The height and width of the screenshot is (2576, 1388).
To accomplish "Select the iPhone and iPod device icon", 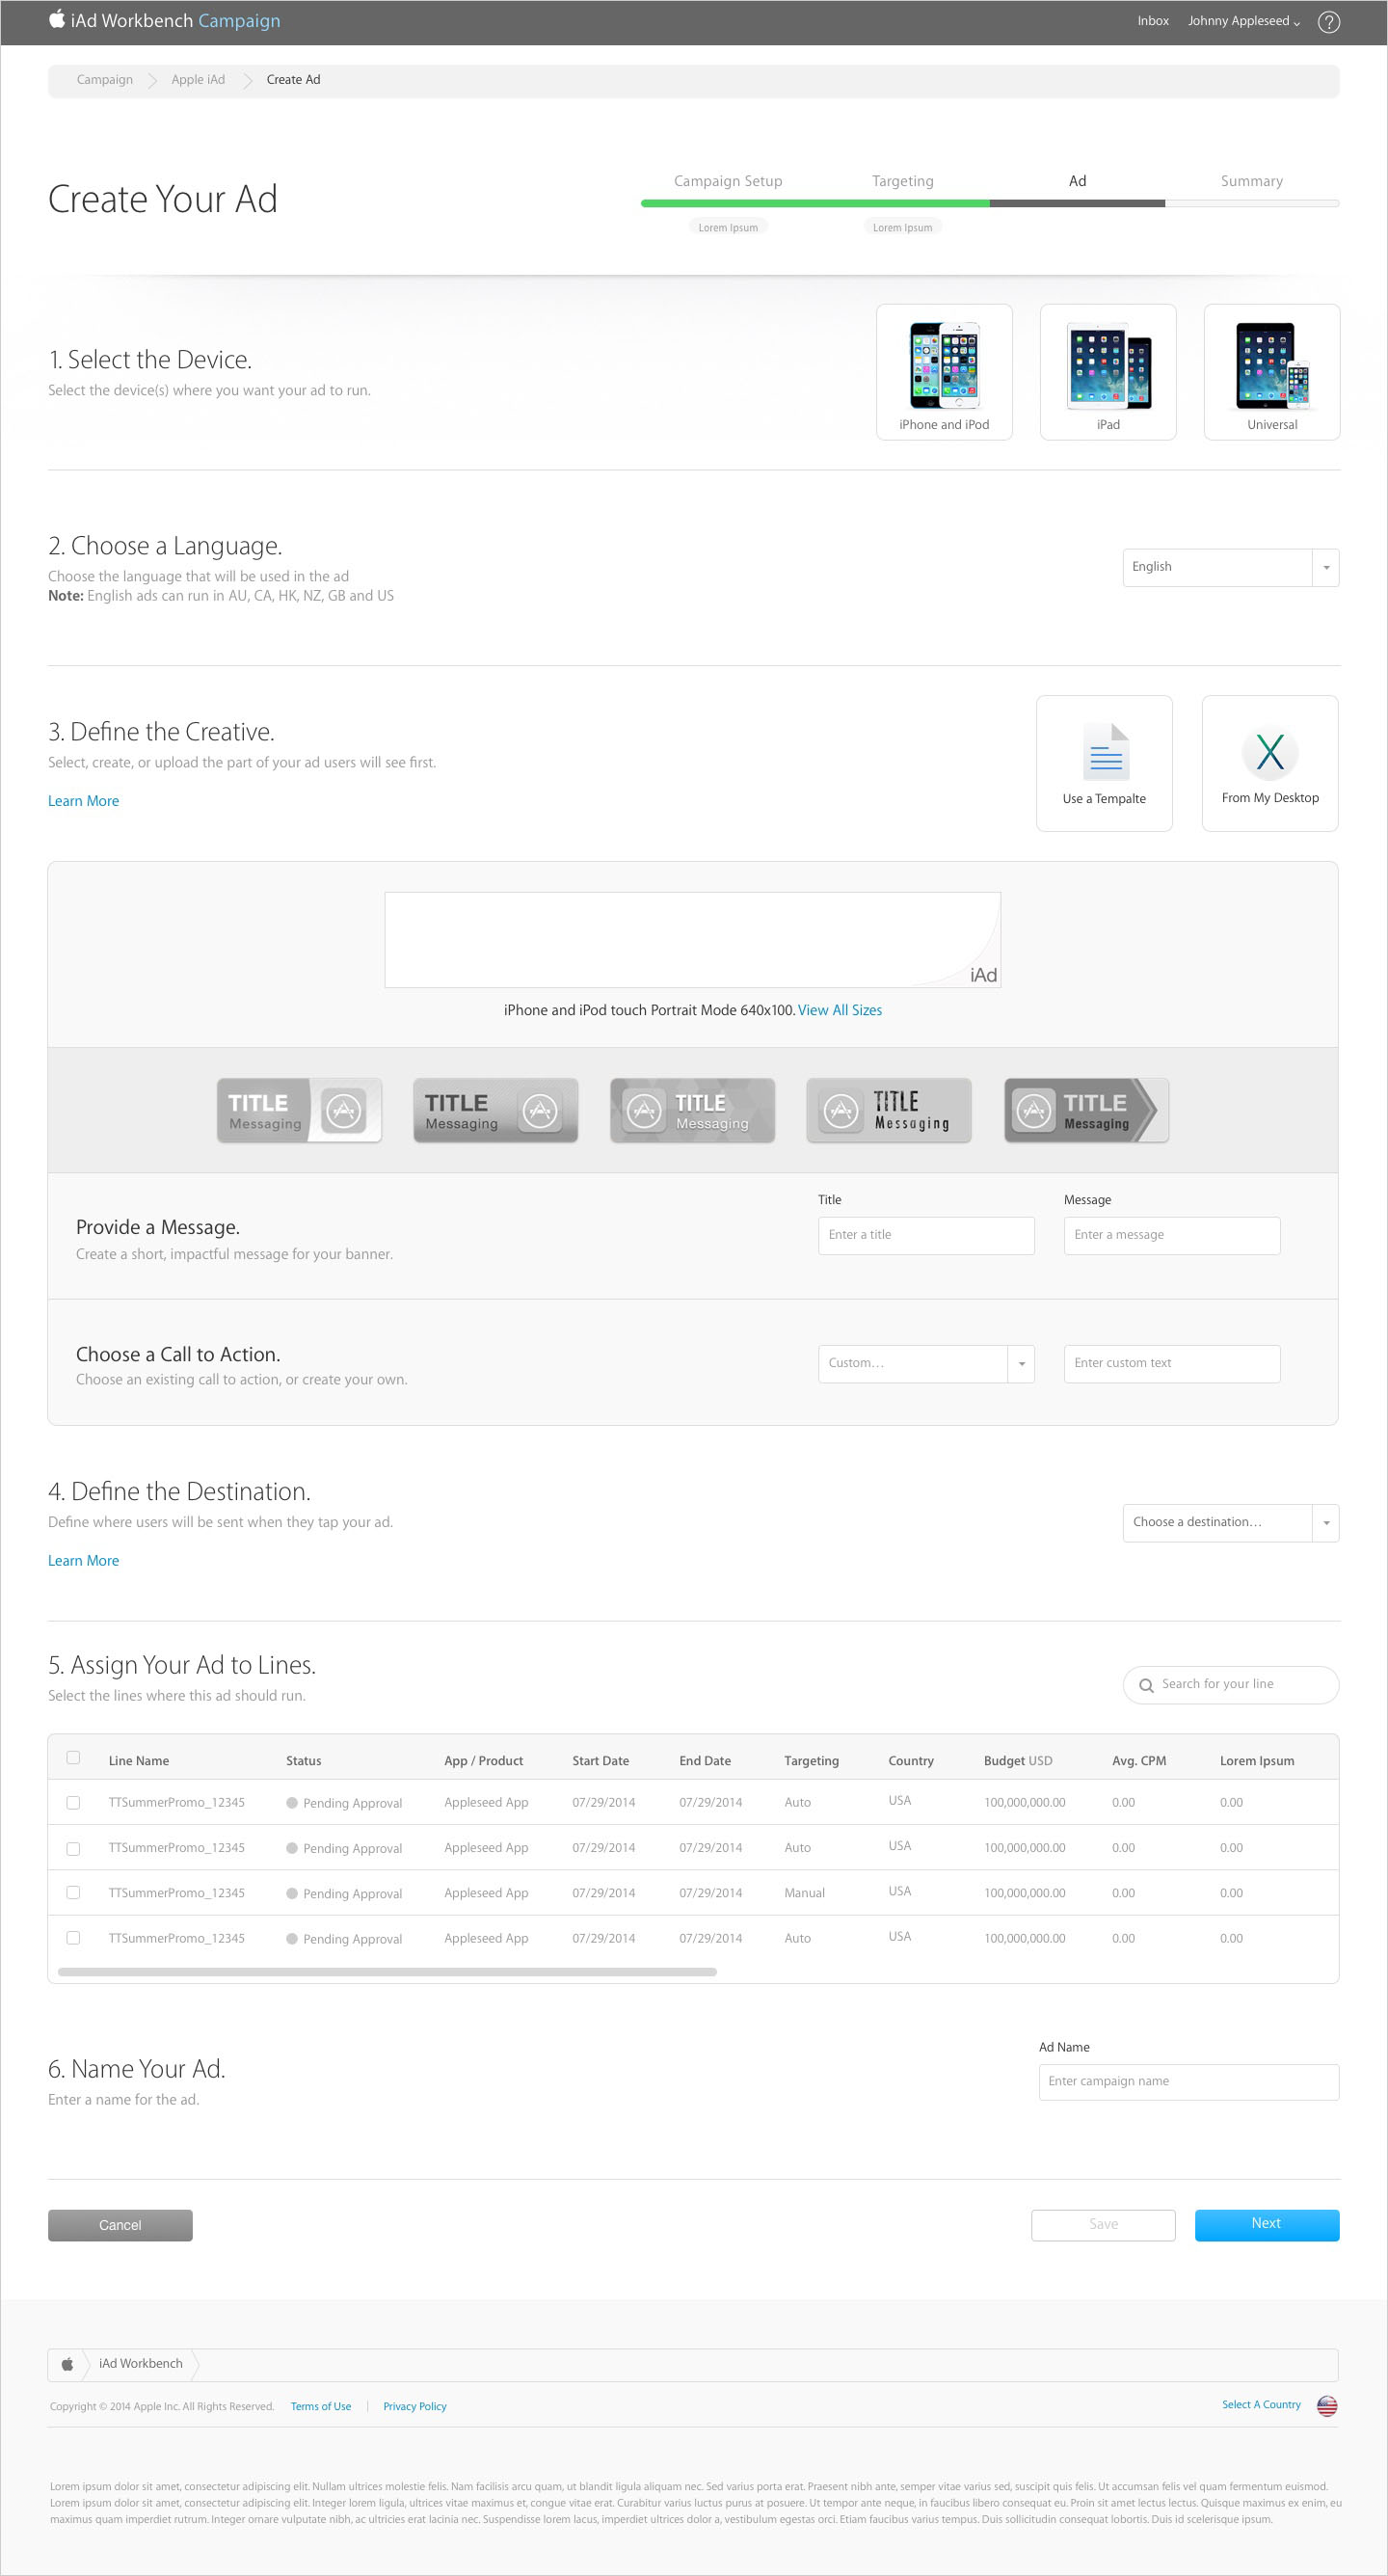I will pos(943,366).
